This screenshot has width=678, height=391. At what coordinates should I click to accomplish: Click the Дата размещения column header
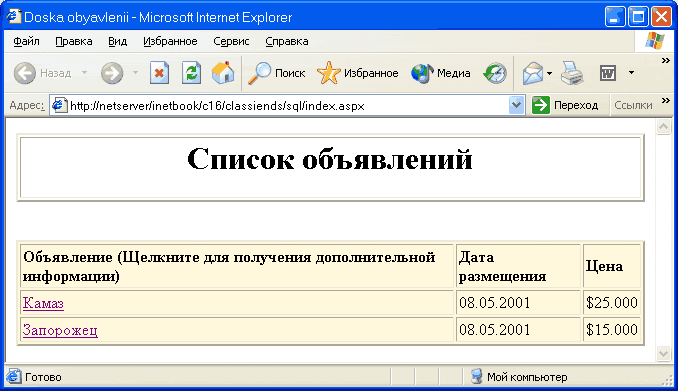[518, 266]
